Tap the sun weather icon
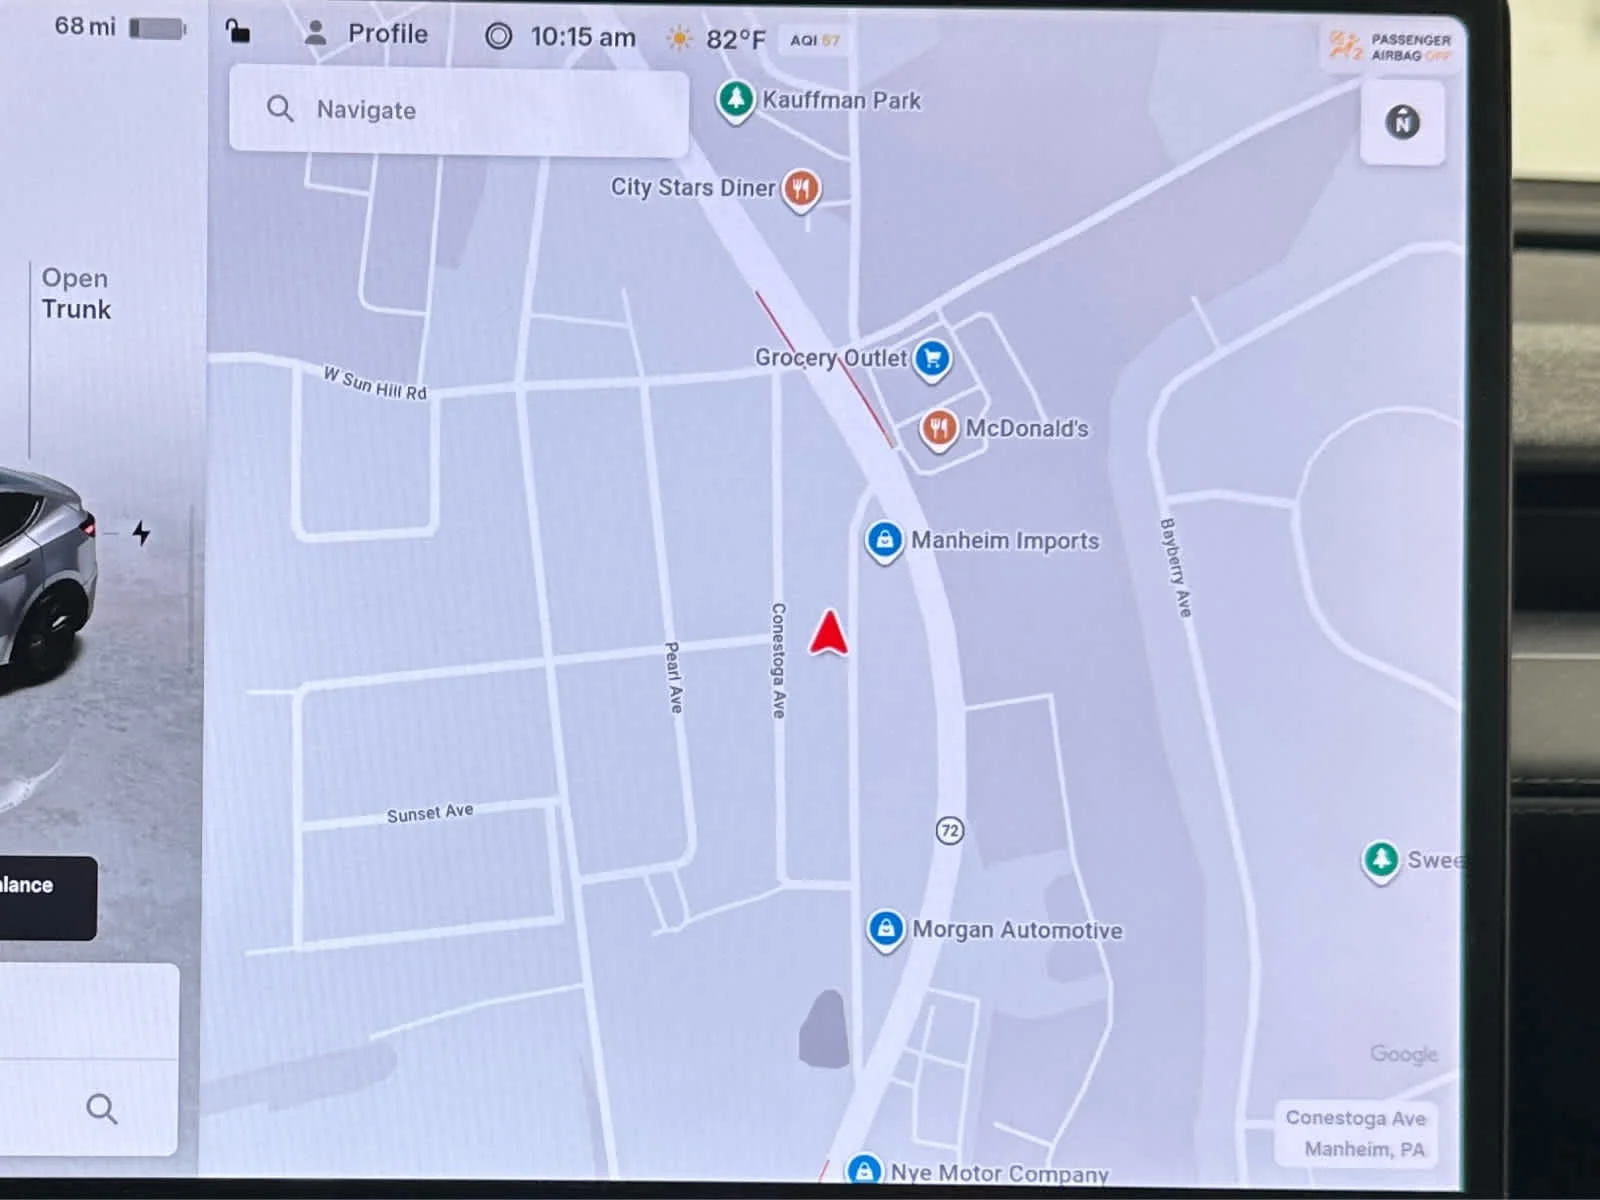Screen dimensions: 1600x1200 click(x=679, y=39)
